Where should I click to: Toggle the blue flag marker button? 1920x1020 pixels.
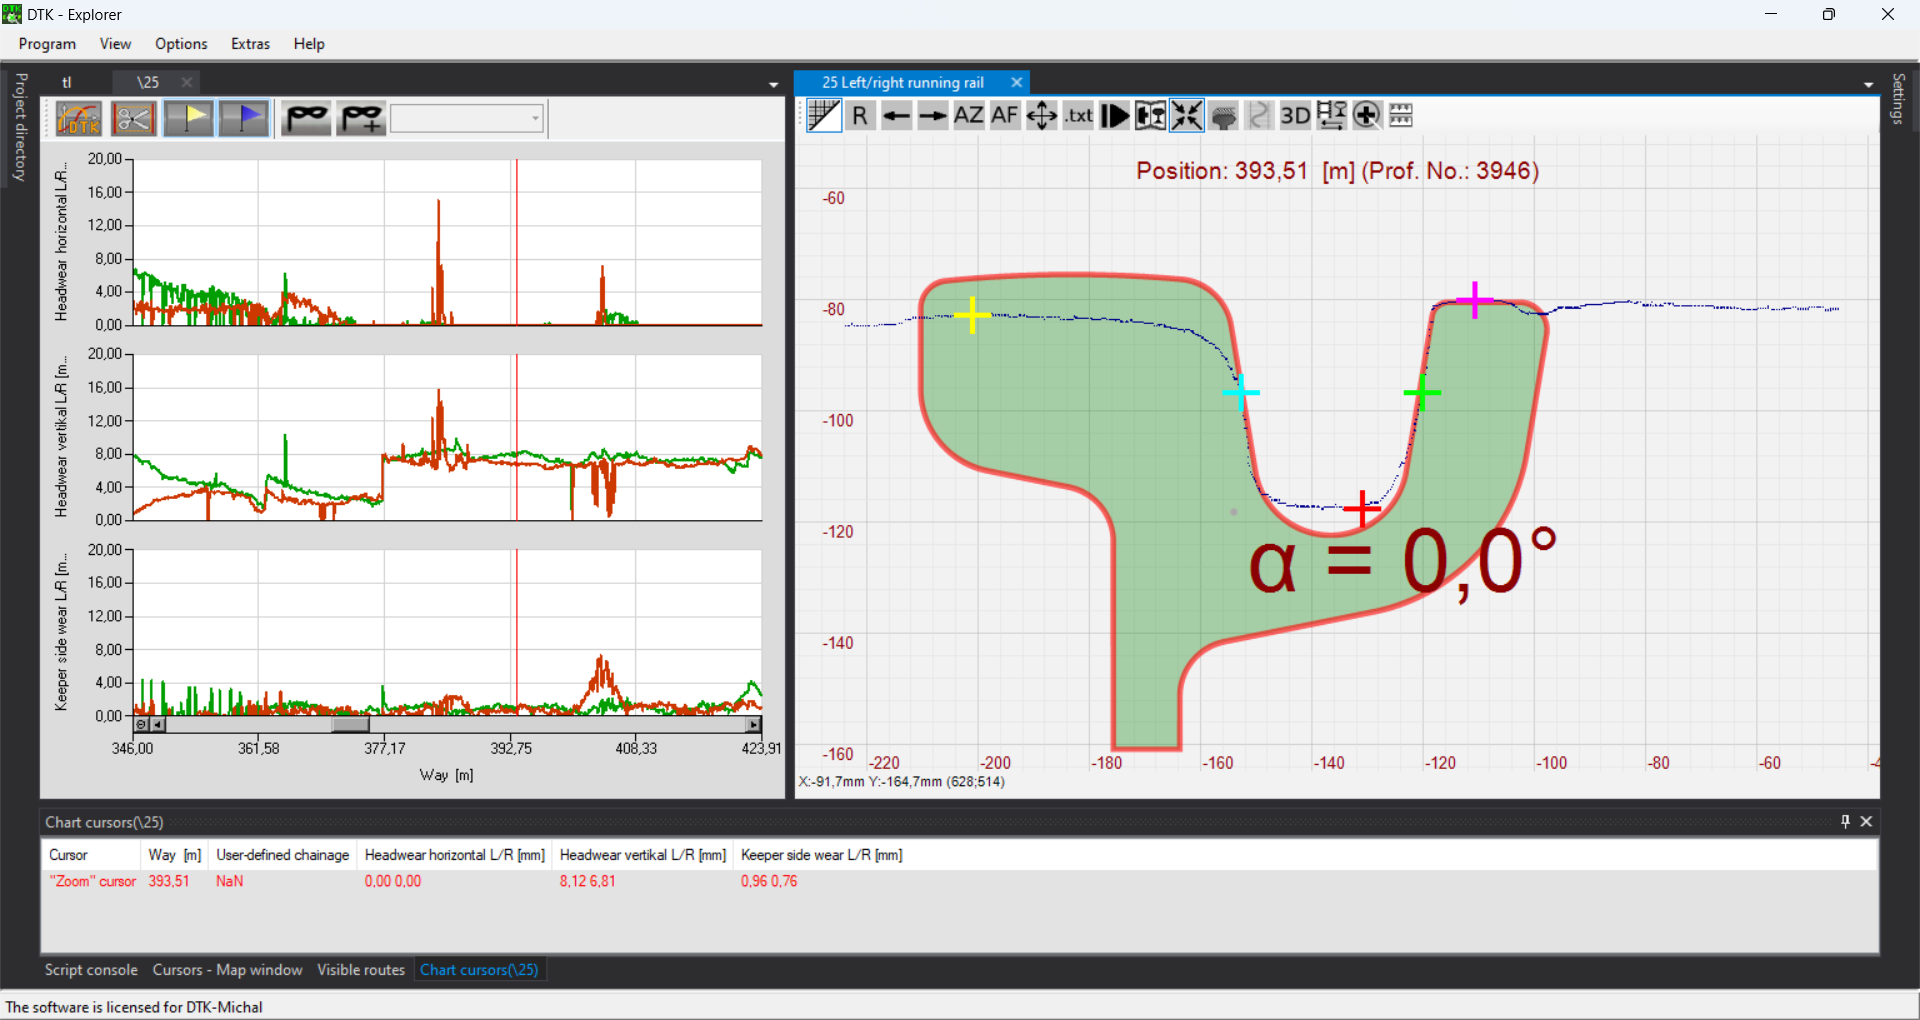tap(244, 119)
